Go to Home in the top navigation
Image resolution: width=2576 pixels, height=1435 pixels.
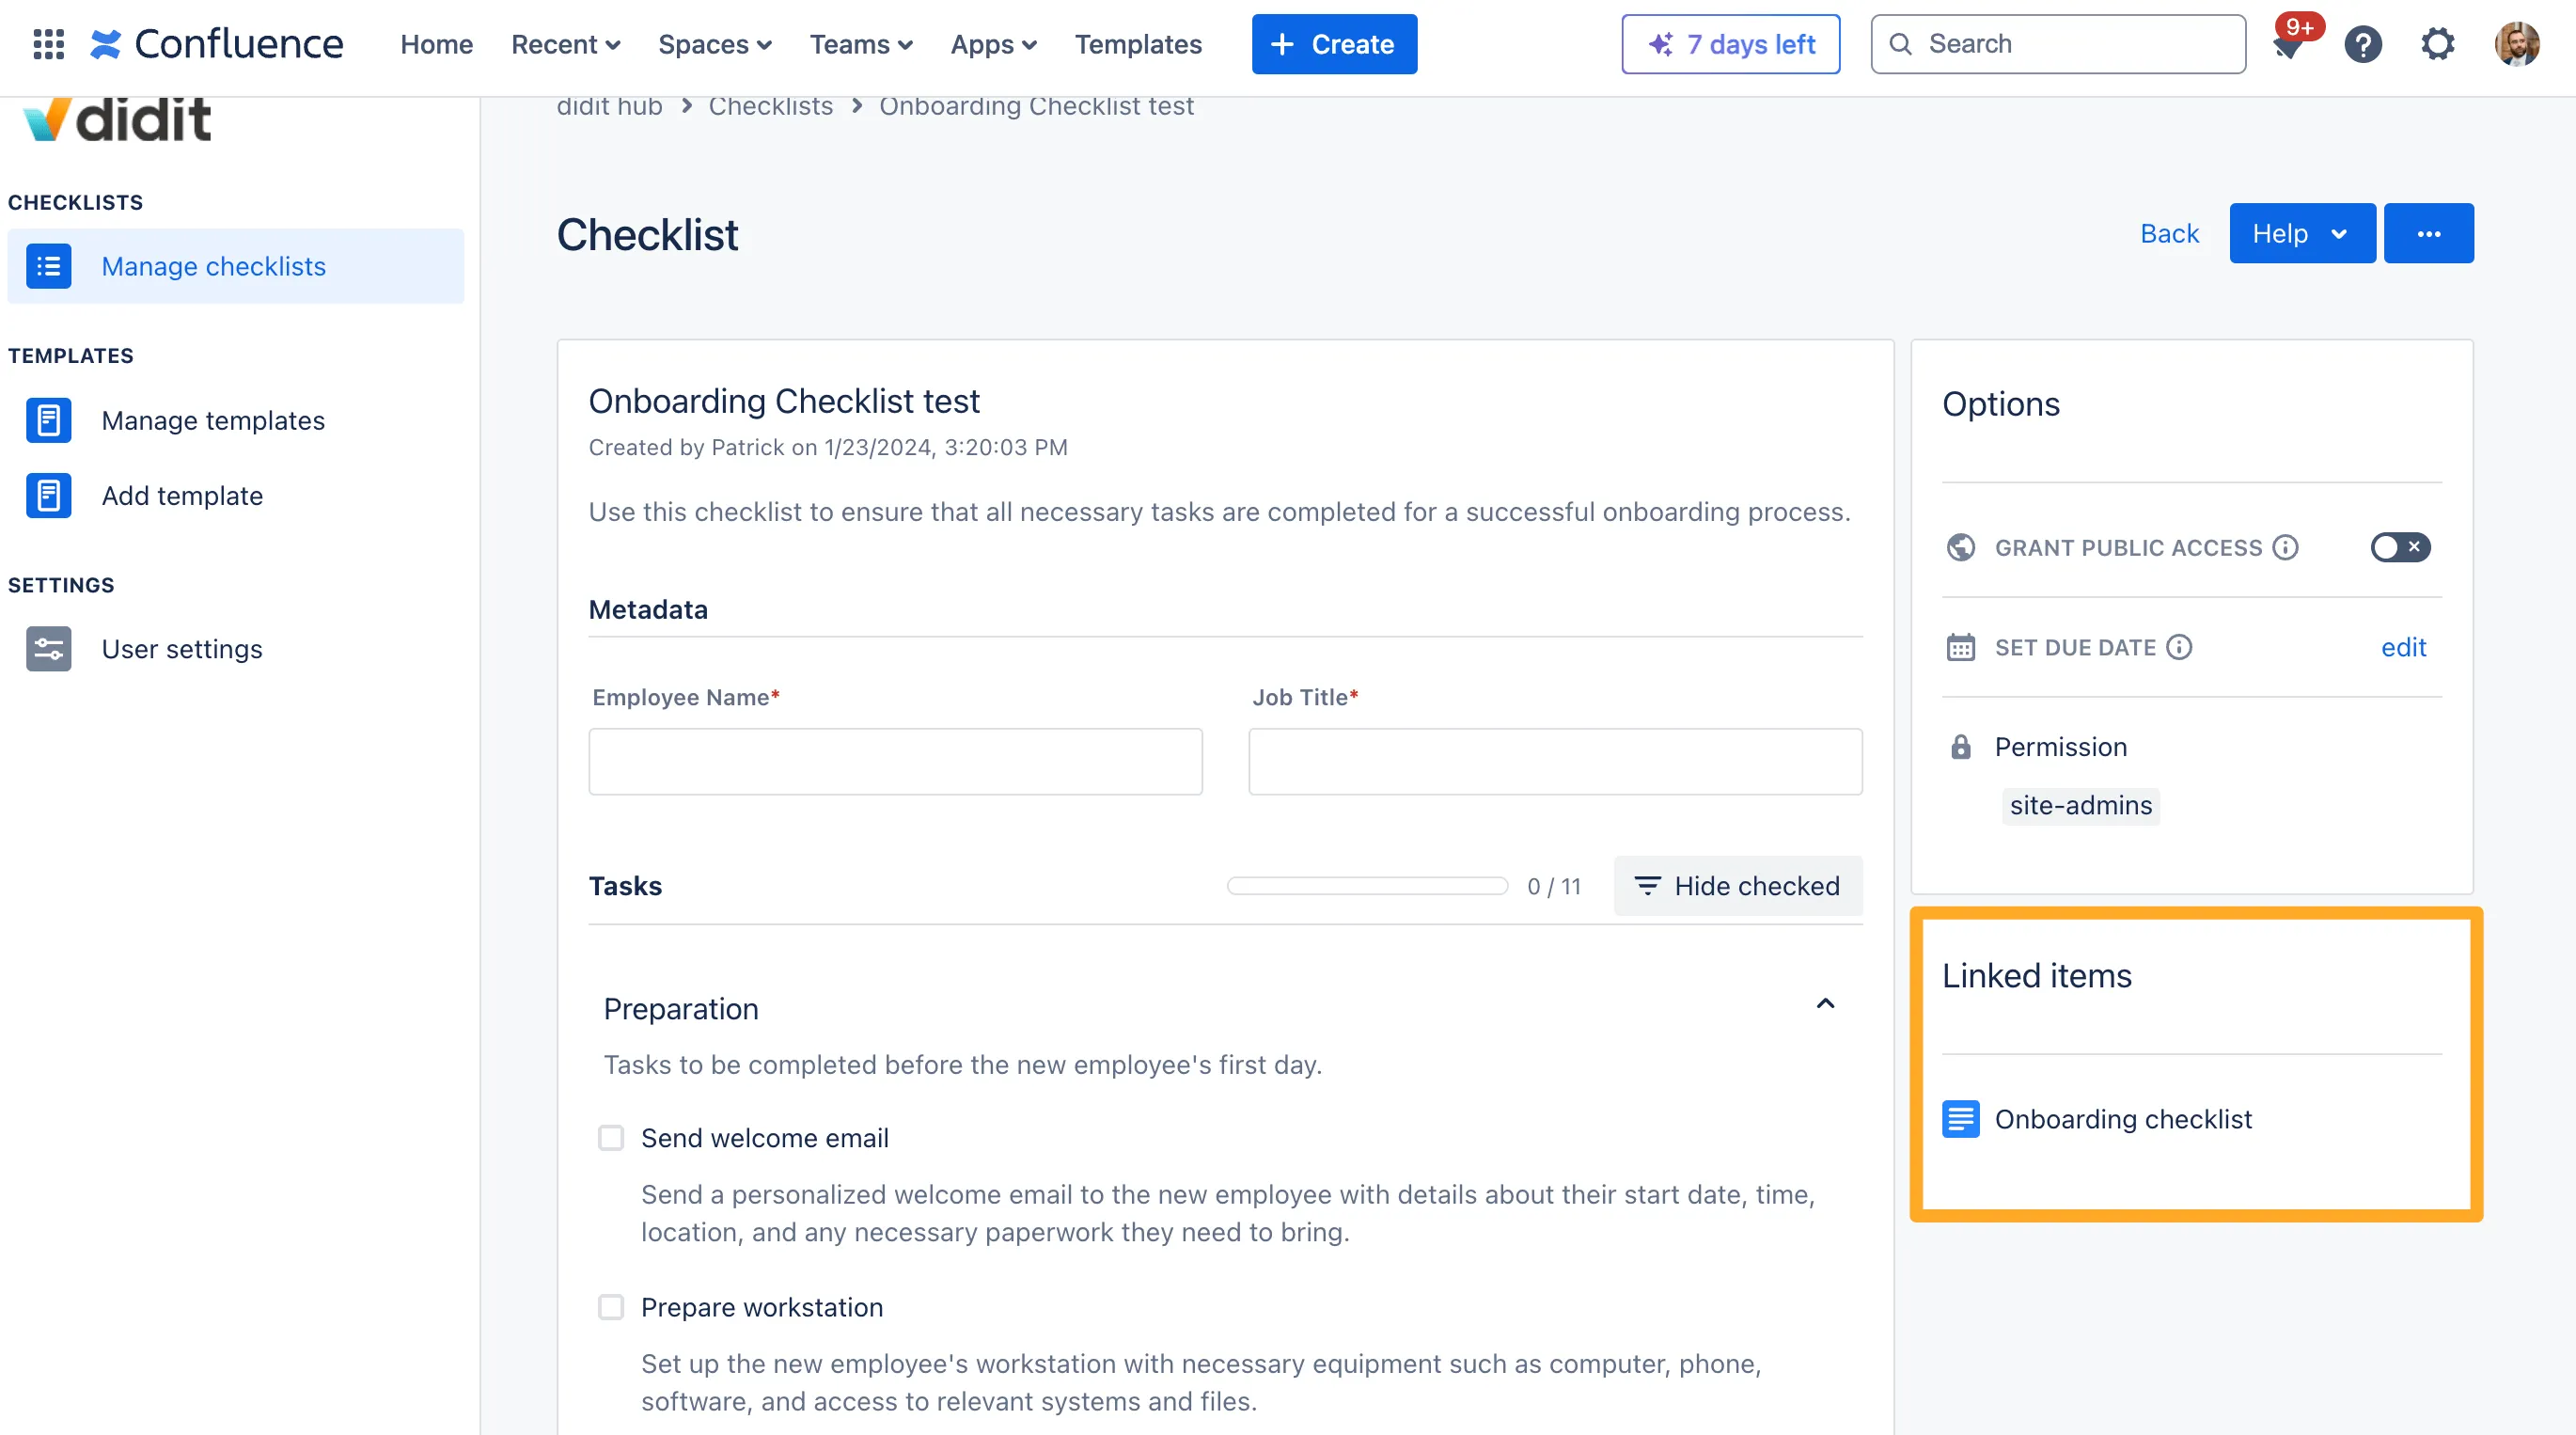point(437,44)
